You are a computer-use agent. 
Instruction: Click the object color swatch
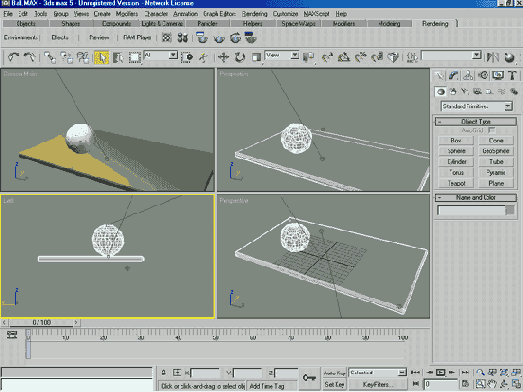509,210
